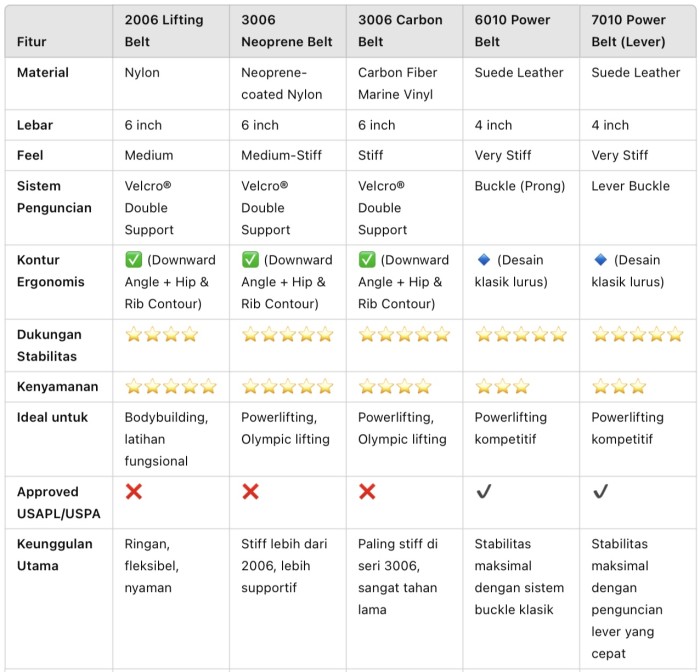Screen dimensions: 700x672
Task: Click four-star Kenyamanan rating of 3006 Carbon Belt
Action: (x=395, y=386)
